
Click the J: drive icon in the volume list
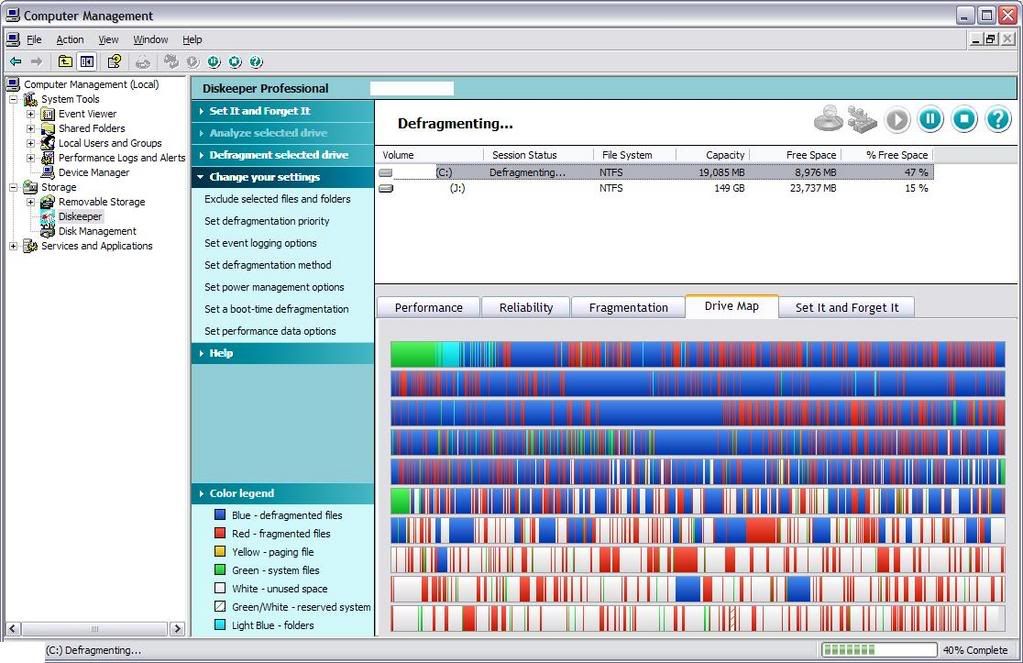coord(386,188)
